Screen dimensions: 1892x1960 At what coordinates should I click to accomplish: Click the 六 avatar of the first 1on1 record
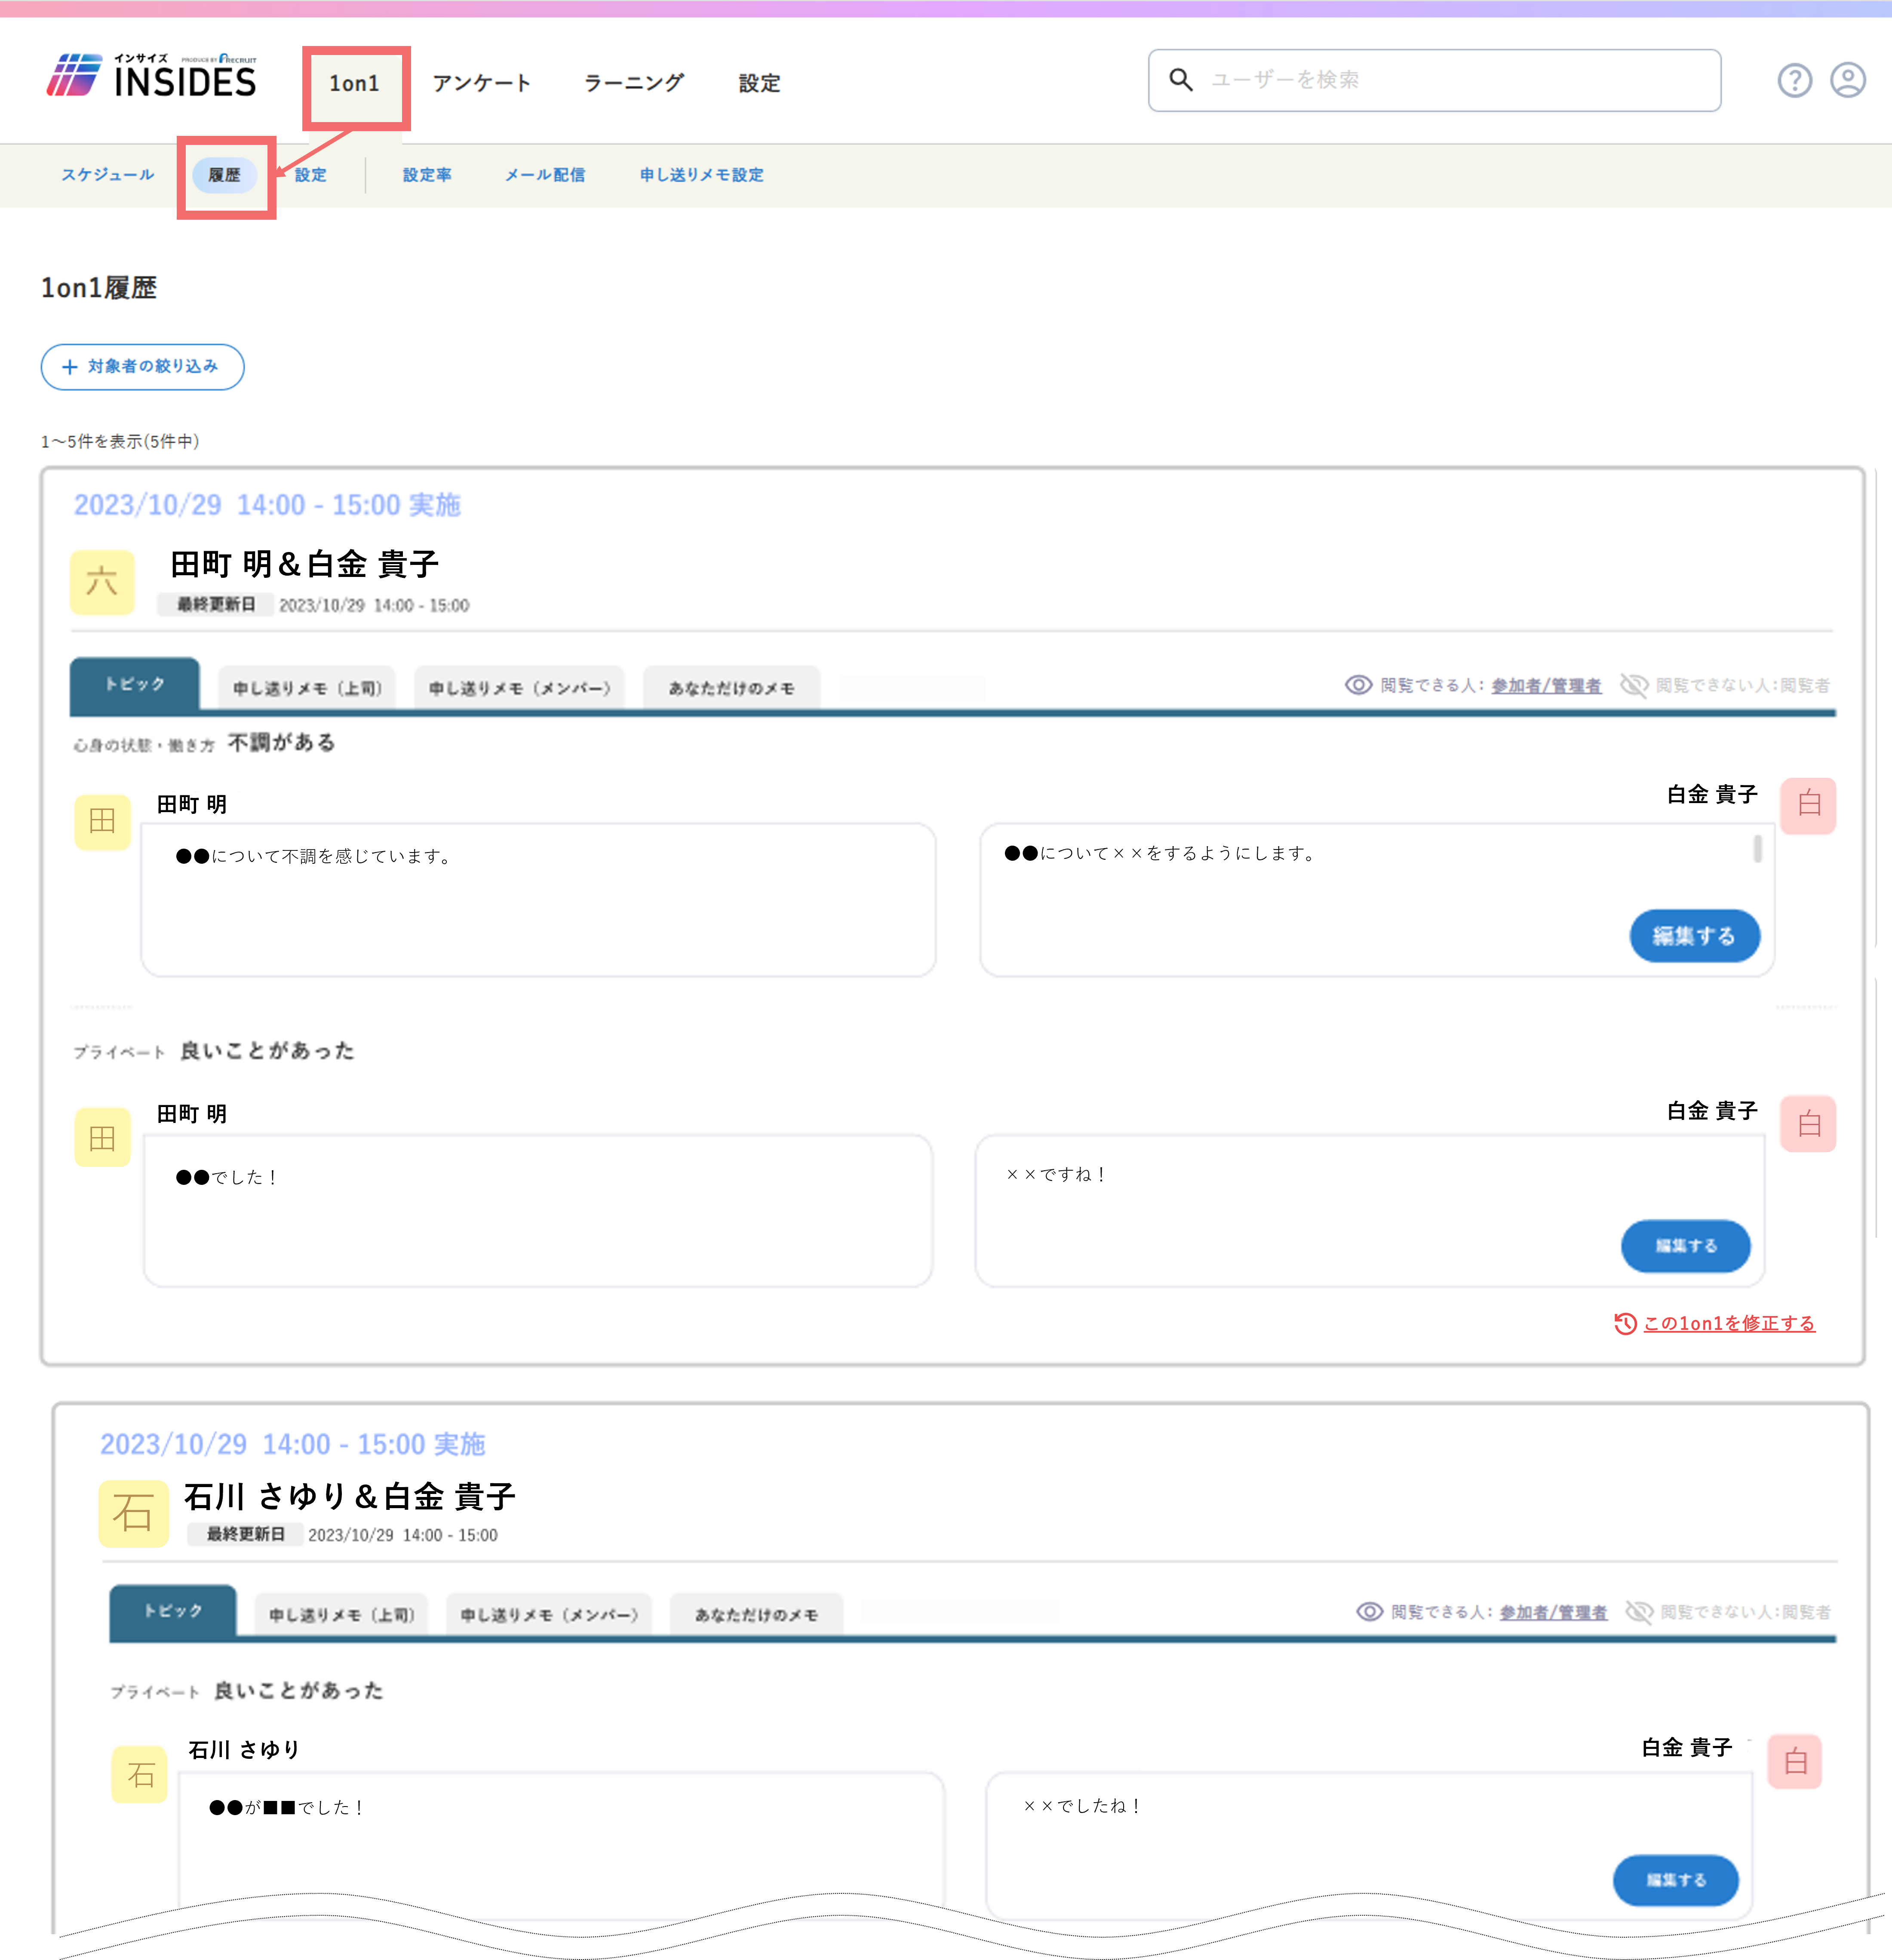tap(102, 582)
